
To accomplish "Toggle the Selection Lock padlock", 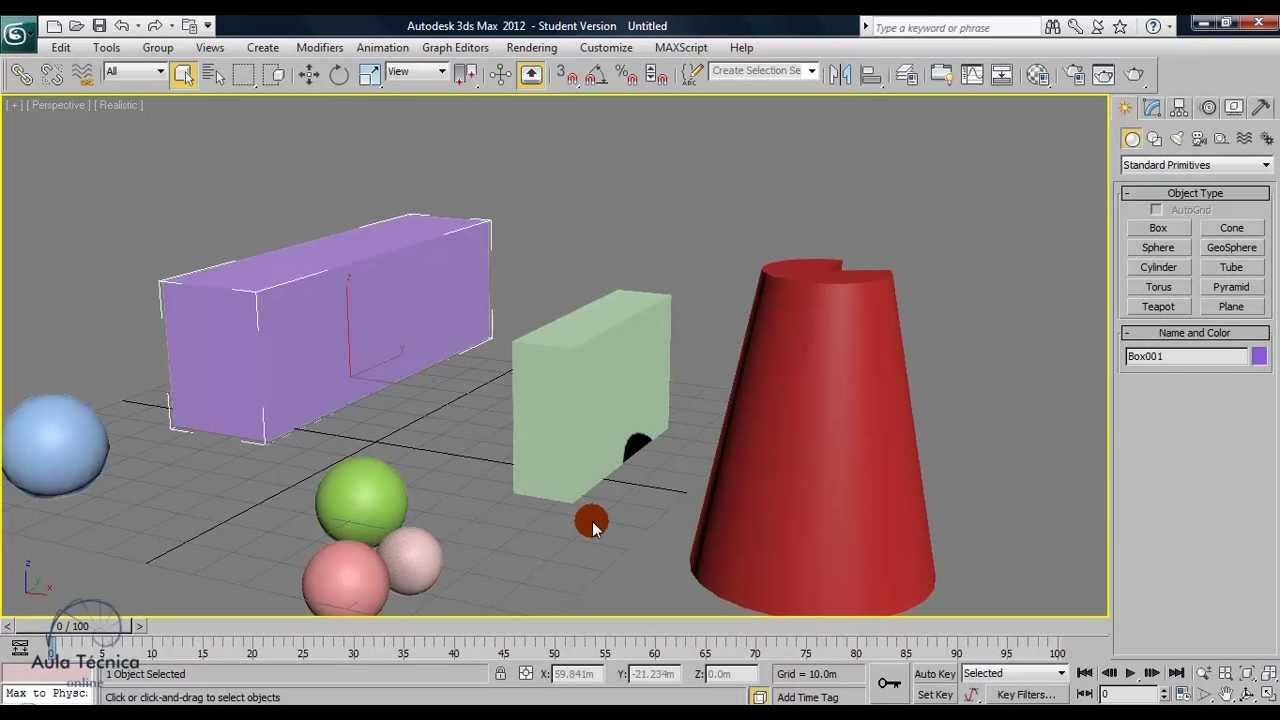I will [500, 674].
